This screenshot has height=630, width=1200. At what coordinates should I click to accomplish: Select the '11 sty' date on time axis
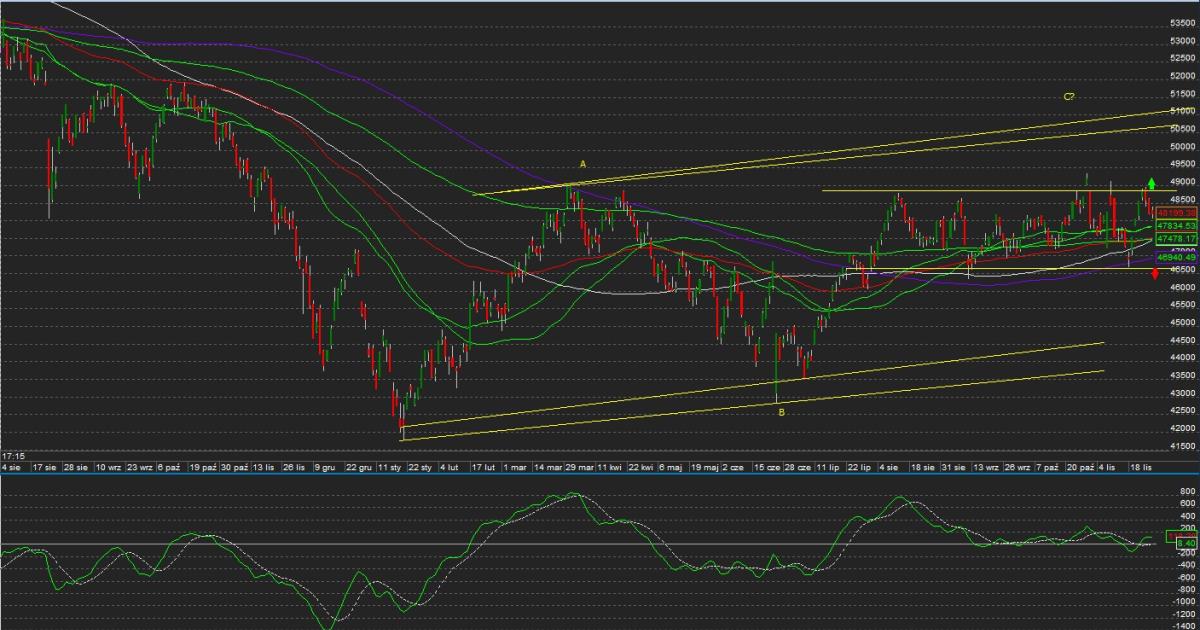click(x=388, y=467)
